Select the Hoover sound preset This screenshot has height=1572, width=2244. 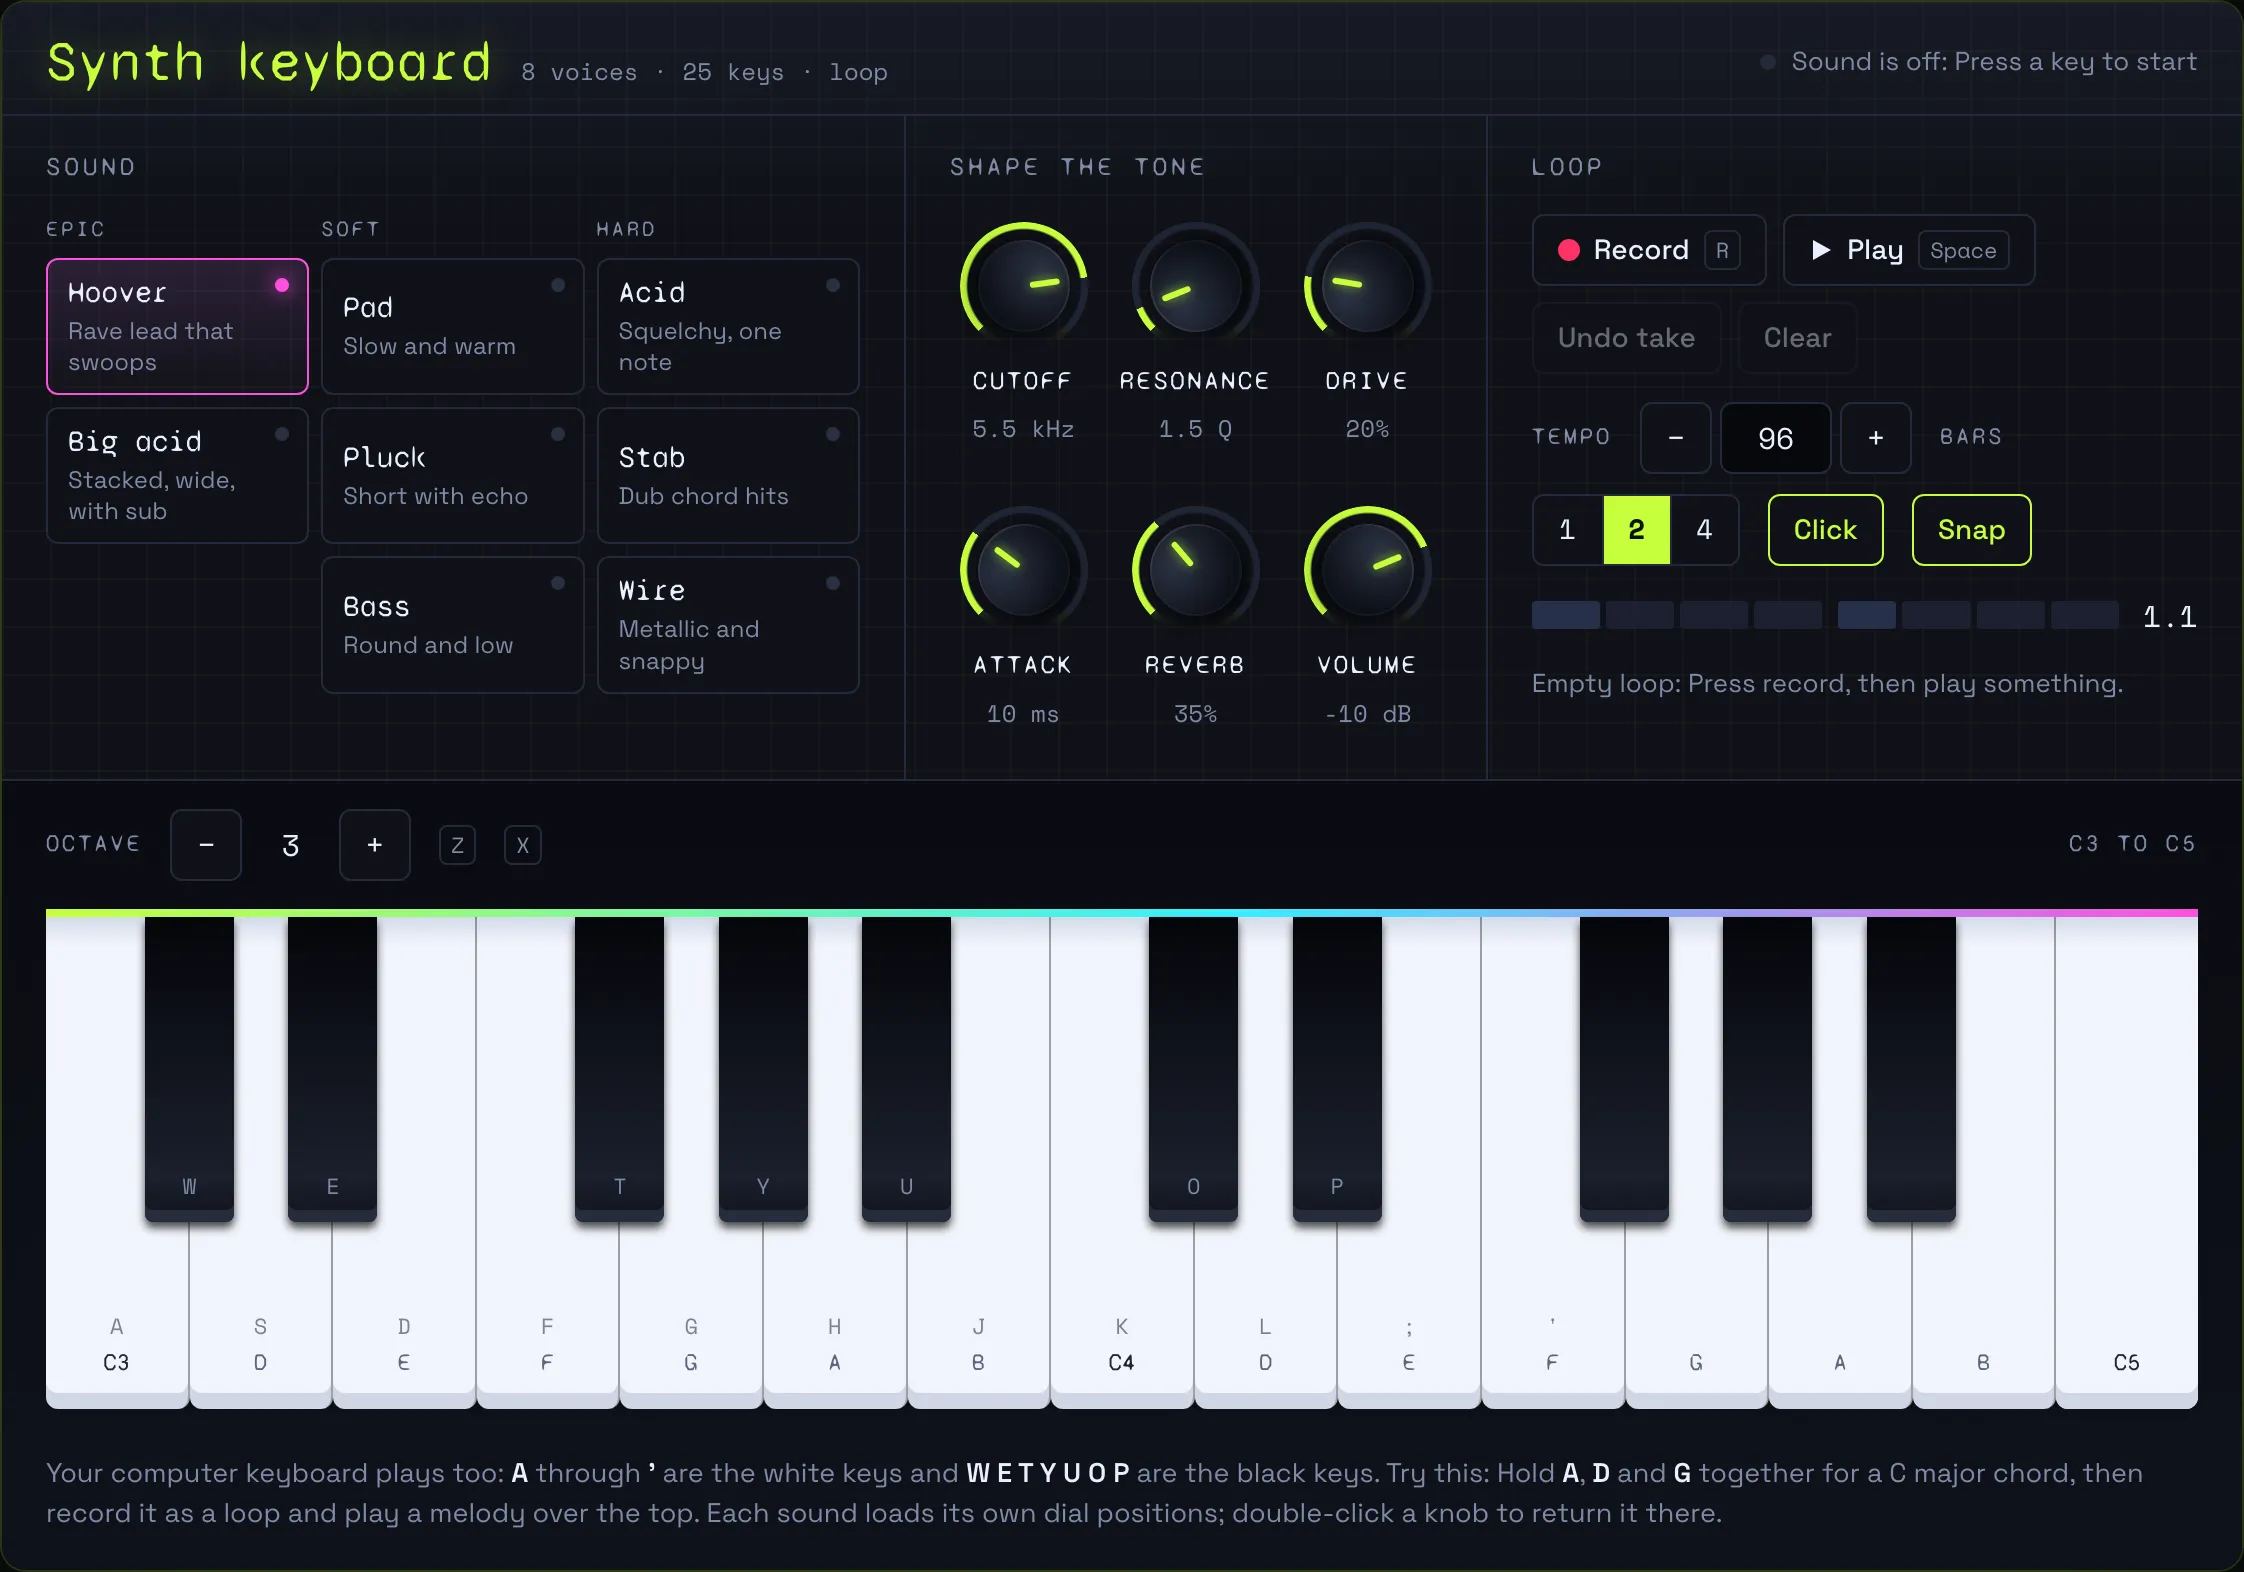tap(177, 326)
